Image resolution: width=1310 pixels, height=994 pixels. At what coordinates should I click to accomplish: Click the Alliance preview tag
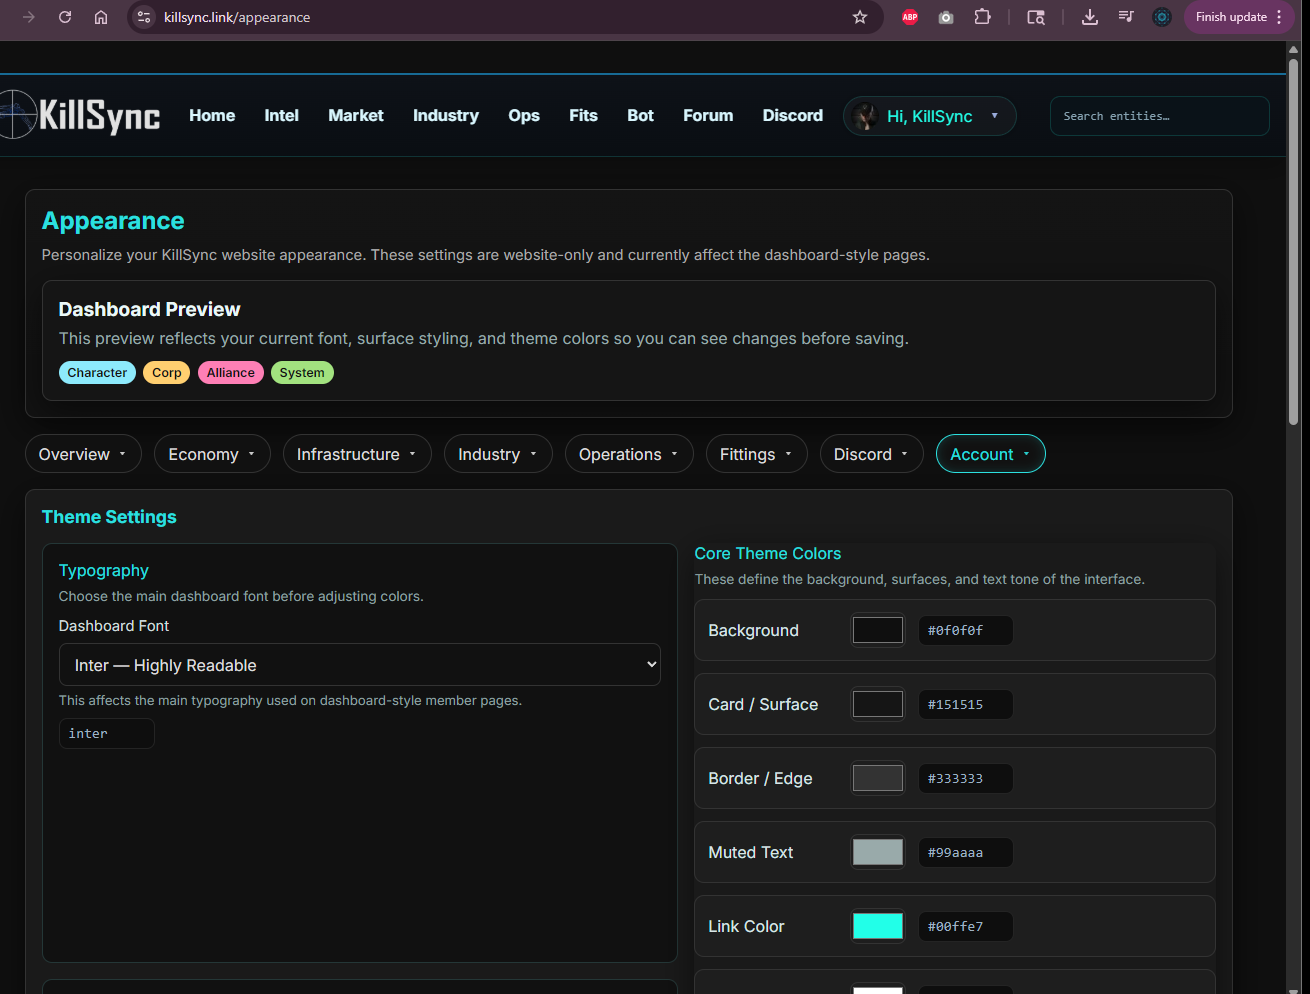point(231,373)
